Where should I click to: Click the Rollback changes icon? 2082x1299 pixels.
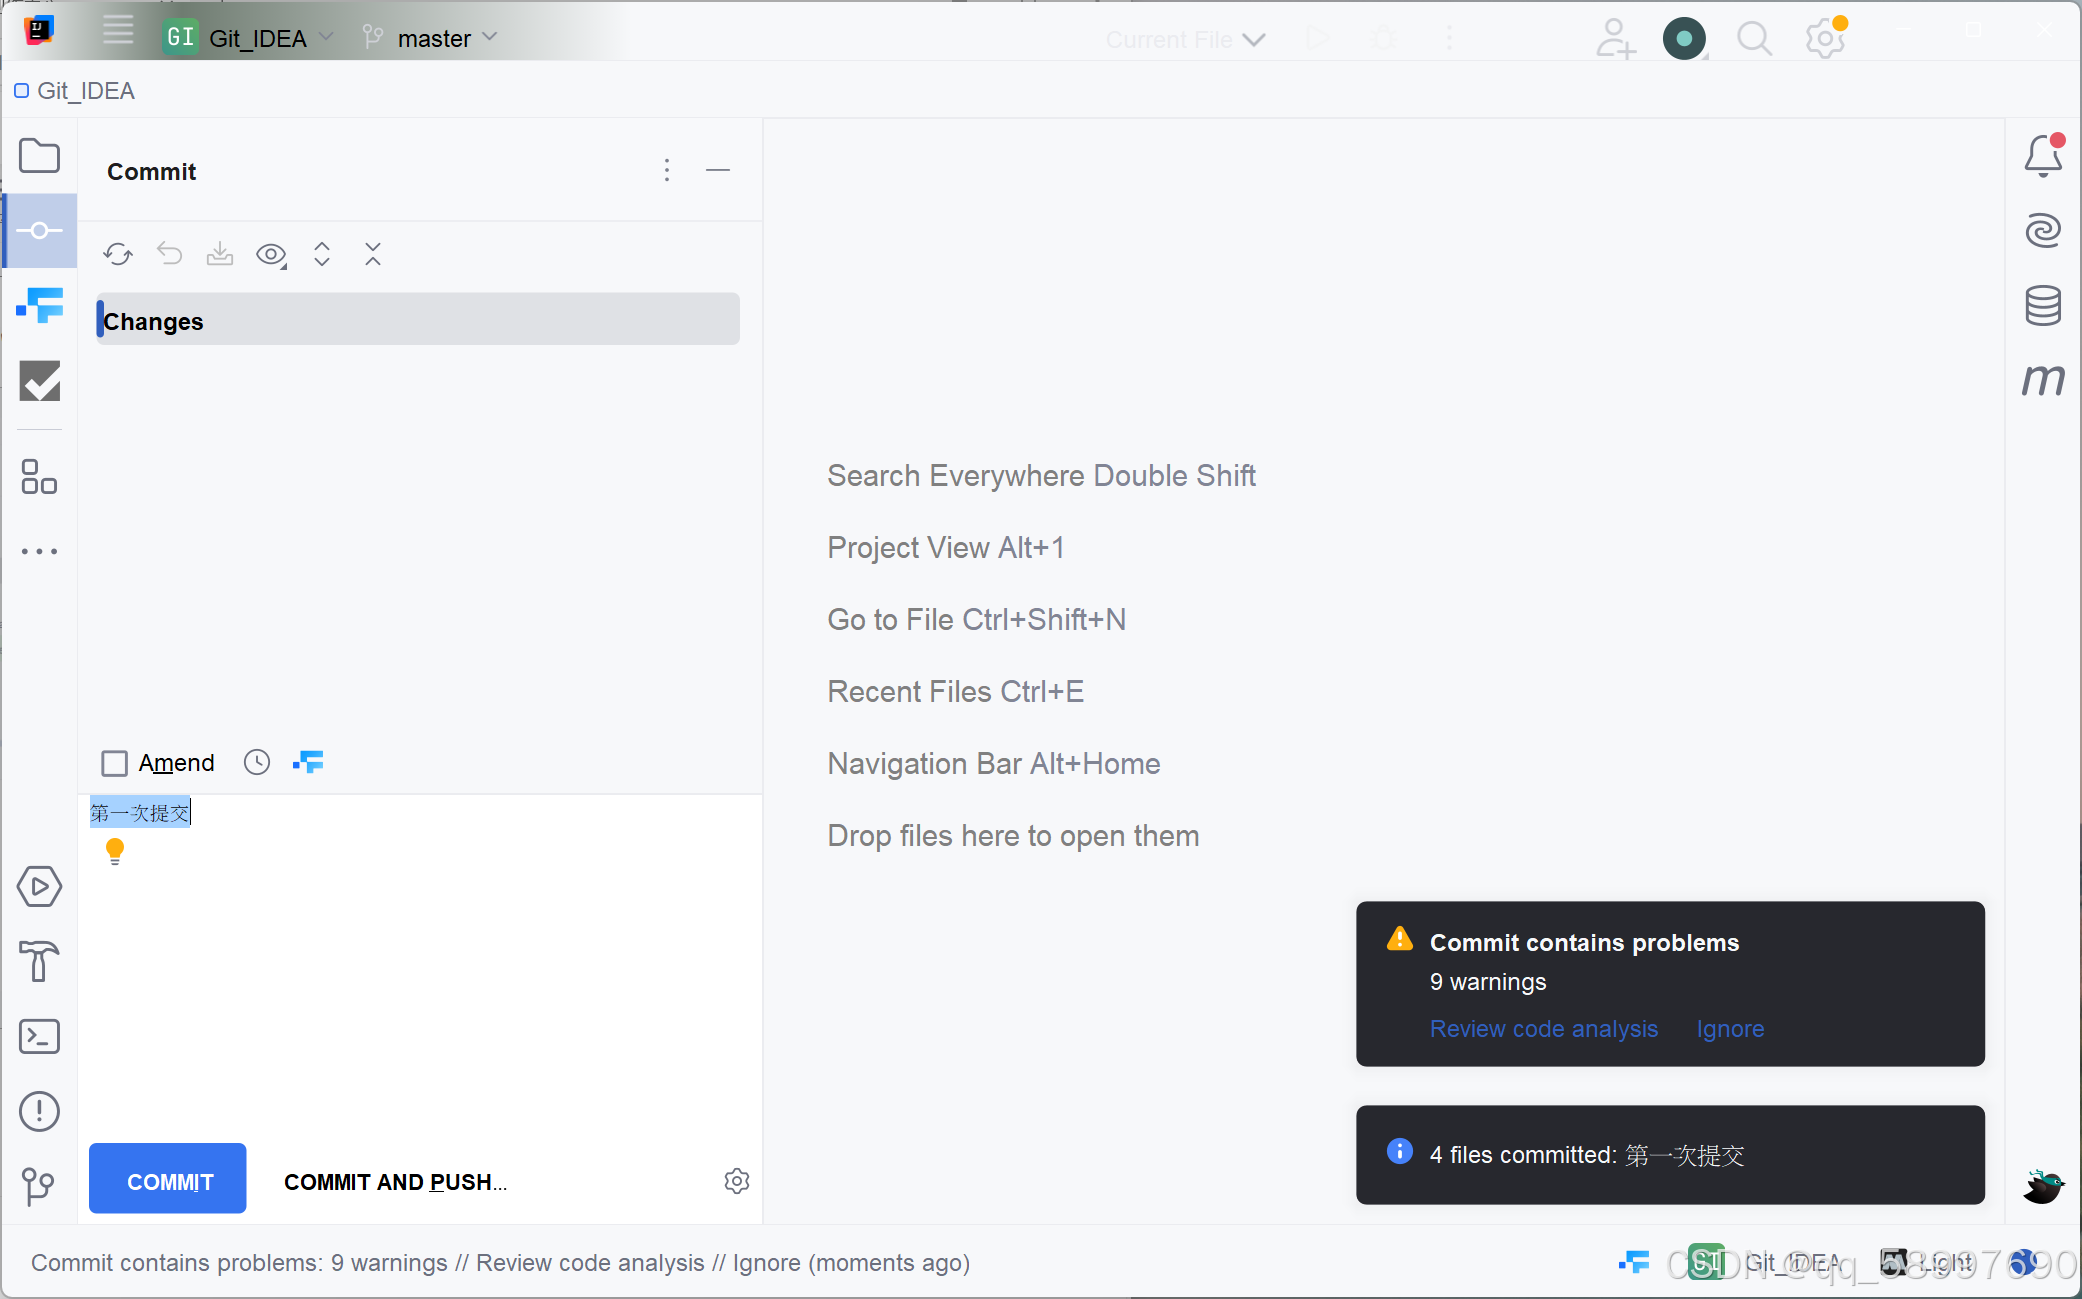tap(169, 254)
